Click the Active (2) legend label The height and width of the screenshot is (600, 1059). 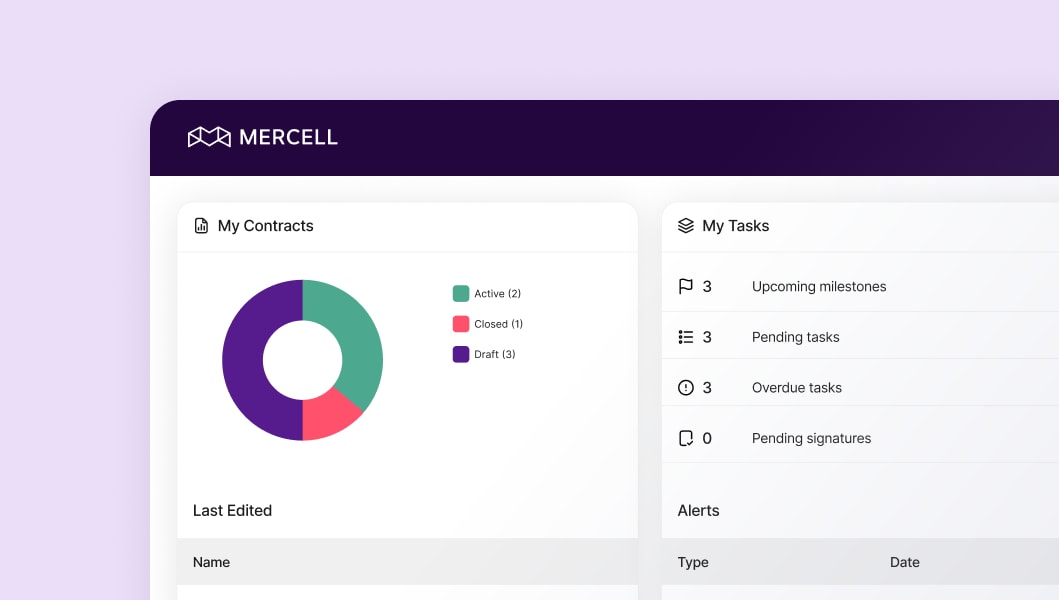[497, 294]
